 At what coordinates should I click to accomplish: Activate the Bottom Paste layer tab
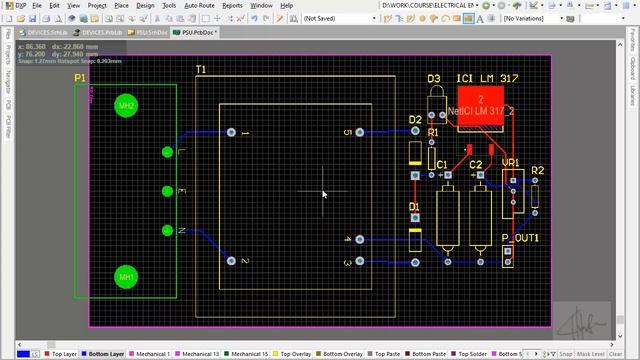(425, 354)
